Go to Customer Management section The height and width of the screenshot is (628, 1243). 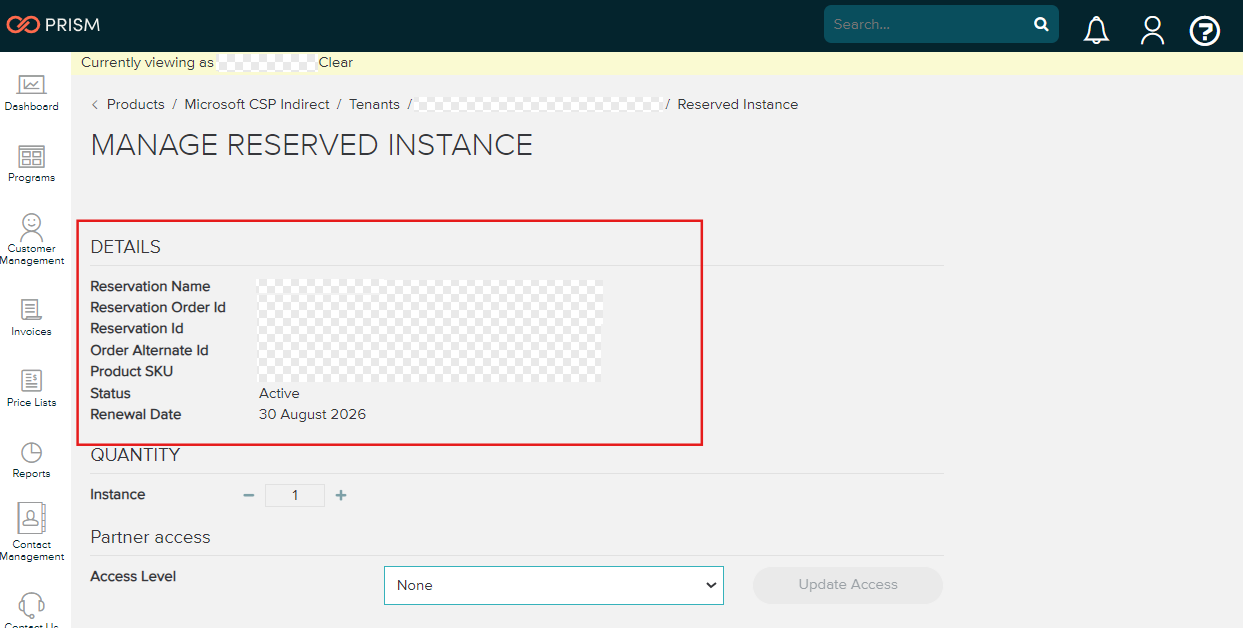(32, 240)
